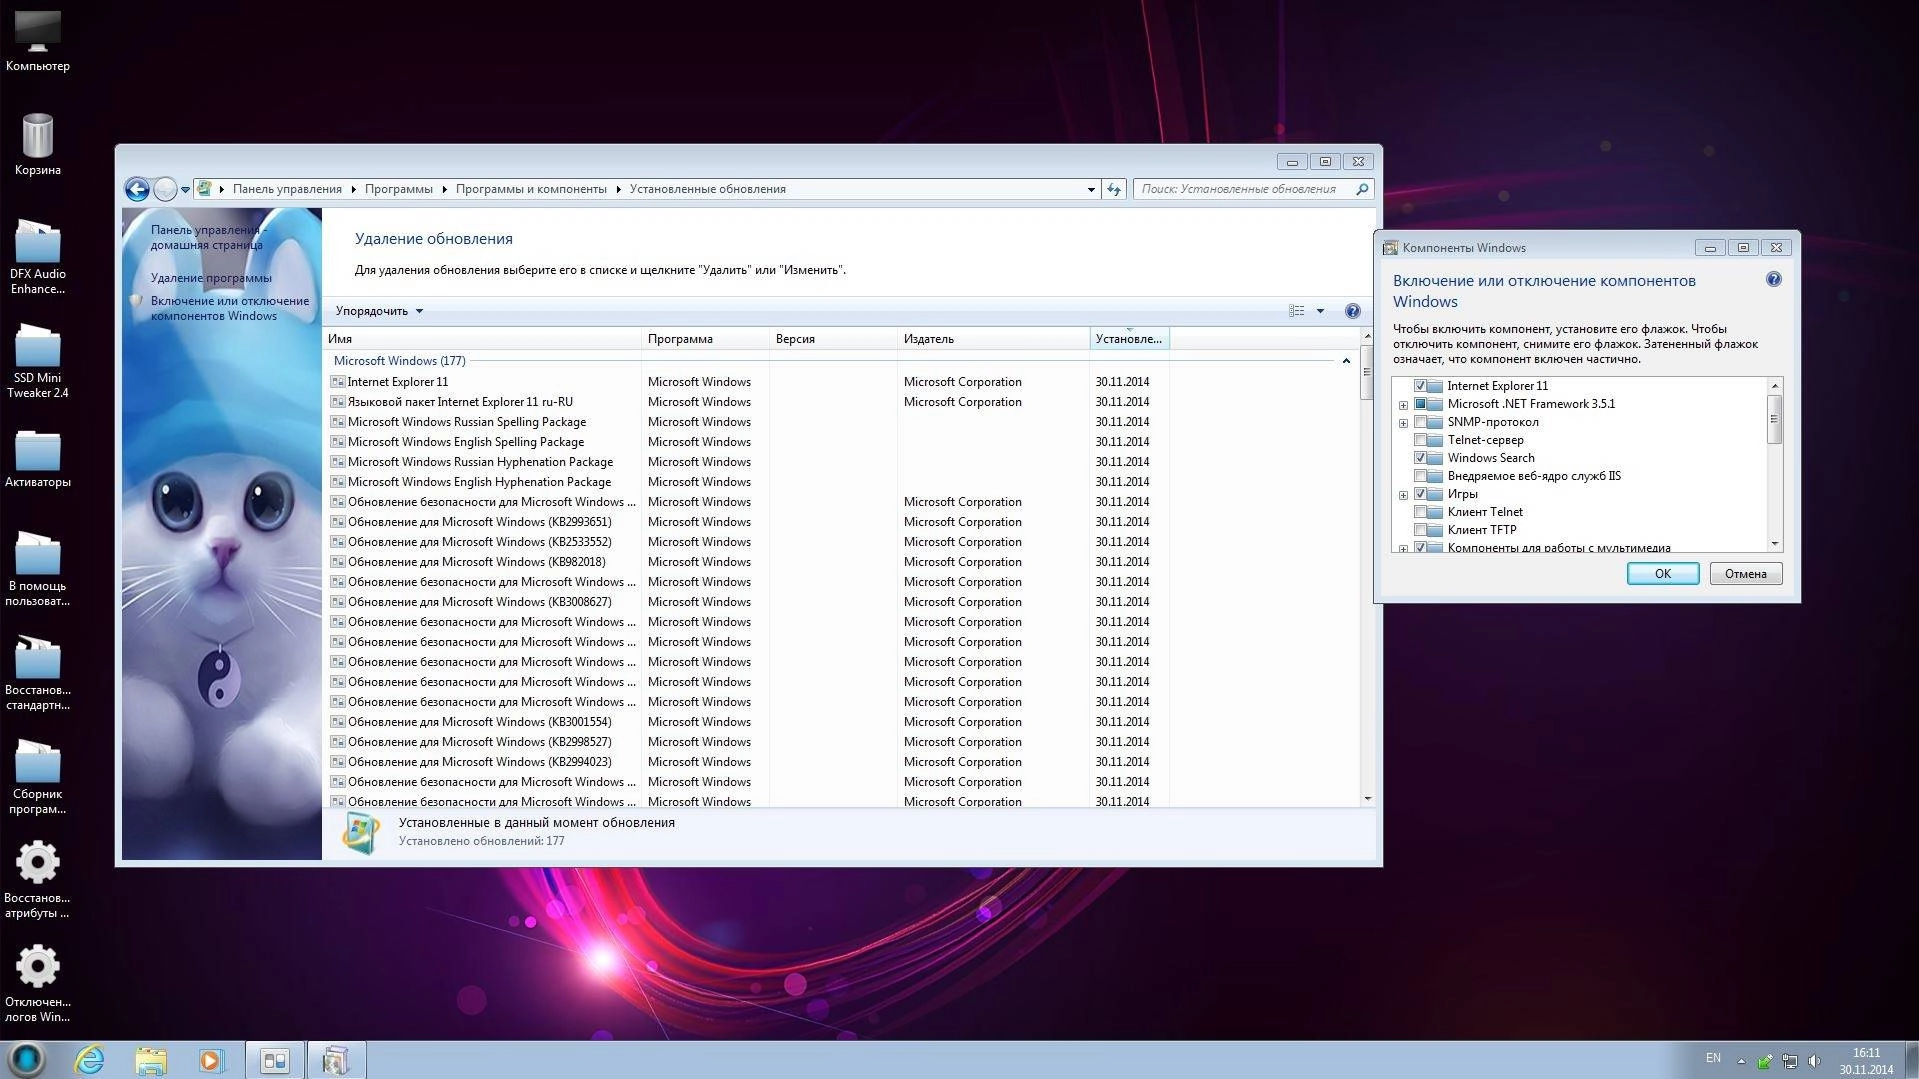Viewport: 1919px width, 1079px height.
Task: Go to Программы и компоненты breadcrumb
Action: pyautogui.click(x=531, y=189)
